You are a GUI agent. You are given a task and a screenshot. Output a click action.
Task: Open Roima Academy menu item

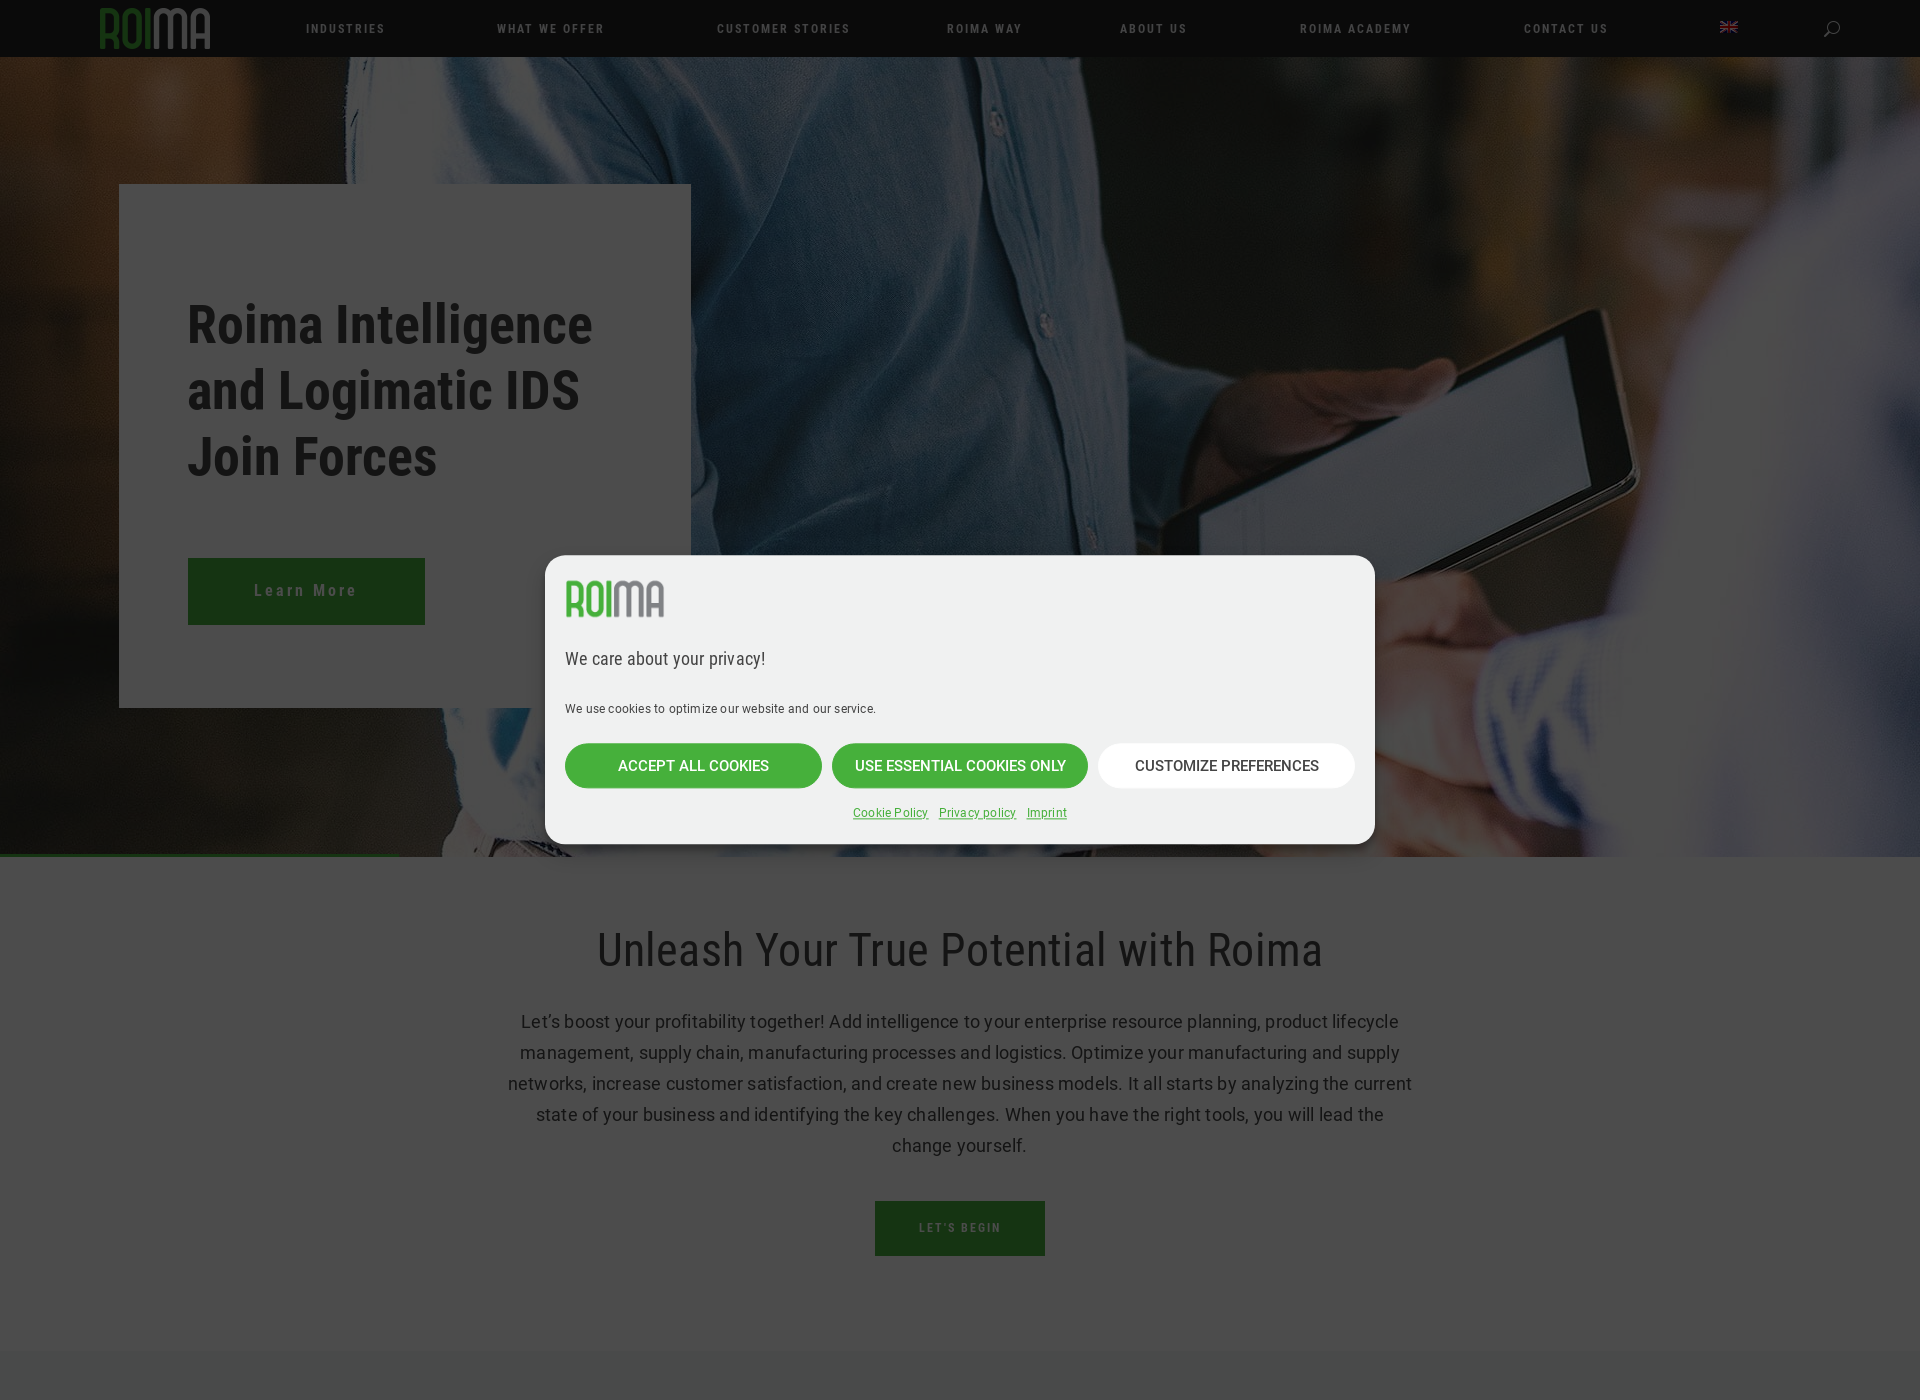point(1355,28)
